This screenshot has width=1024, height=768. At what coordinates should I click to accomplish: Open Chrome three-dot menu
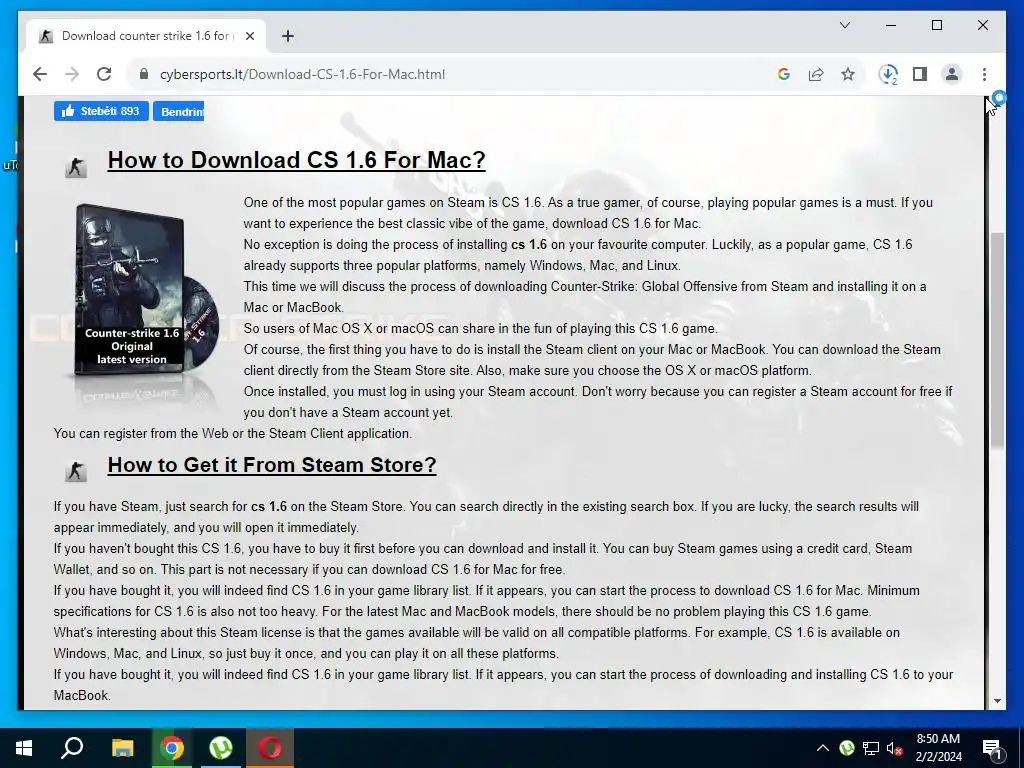point(984,74)
